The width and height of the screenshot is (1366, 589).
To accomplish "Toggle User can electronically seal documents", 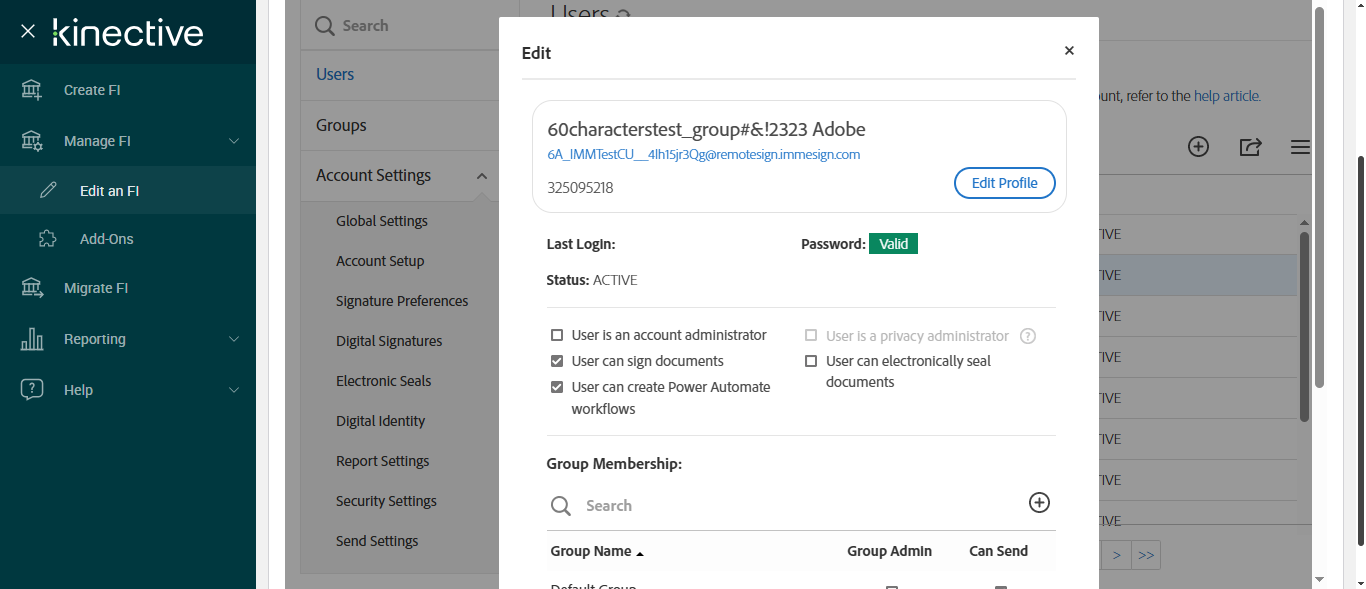I will pos(811,361).
